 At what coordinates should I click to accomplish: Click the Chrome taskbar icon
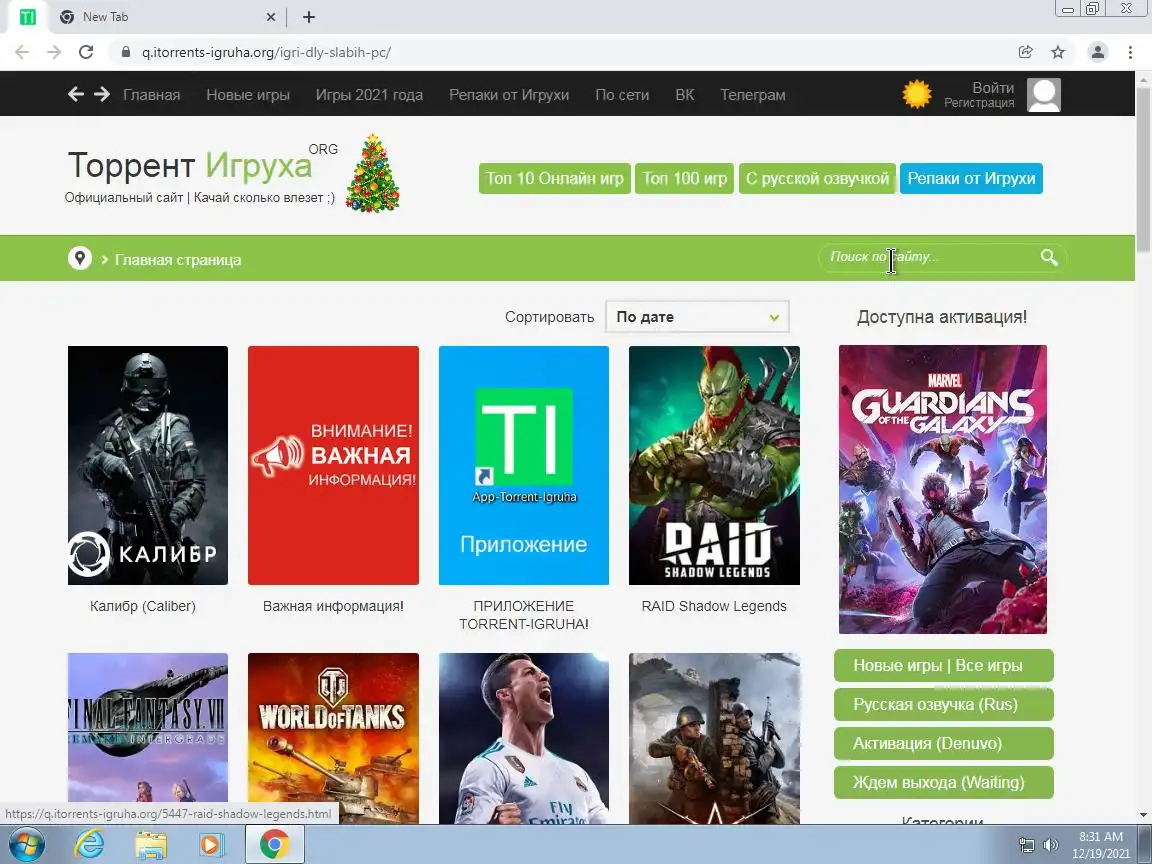pos(273,845)
